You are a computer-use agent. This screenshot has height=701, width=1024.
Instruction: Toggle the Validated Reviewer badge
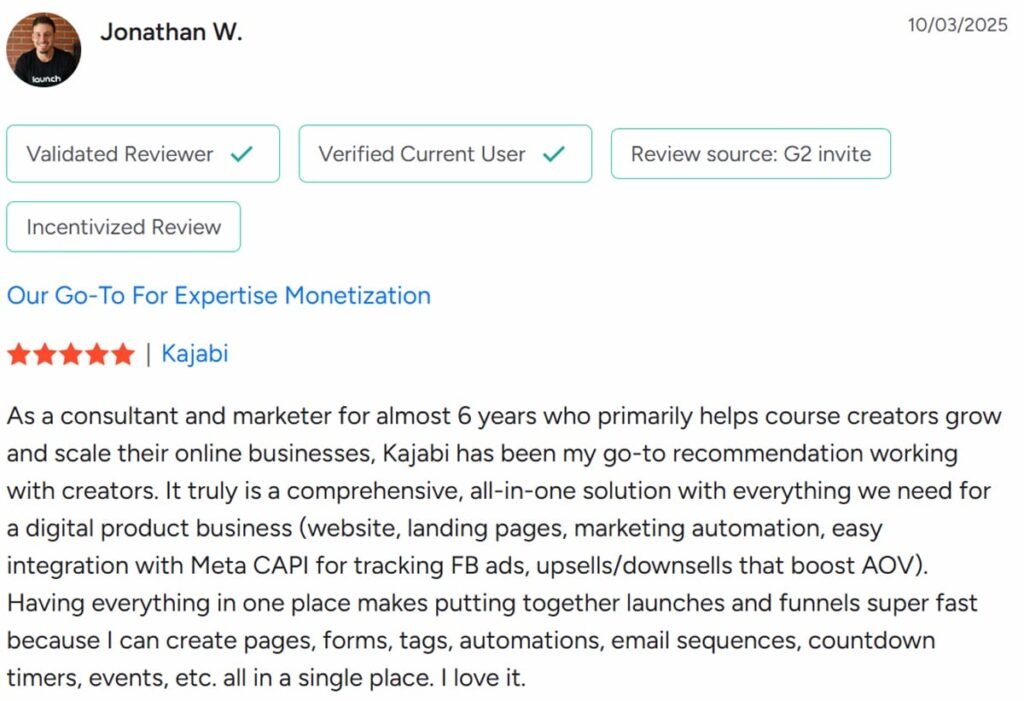pos(142,154)
